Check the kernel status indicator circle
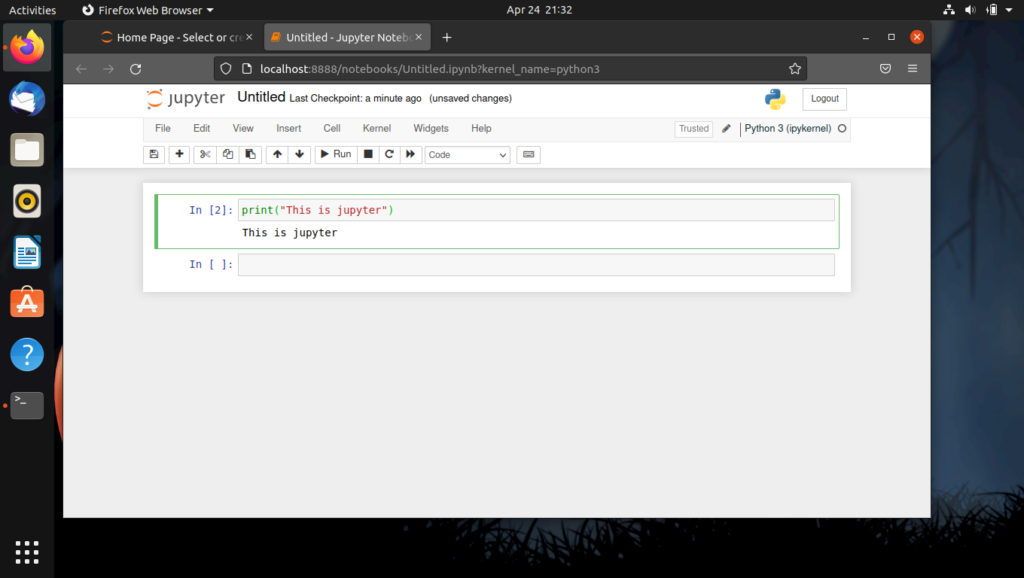The image size is (1024, 578). (842, 129)
